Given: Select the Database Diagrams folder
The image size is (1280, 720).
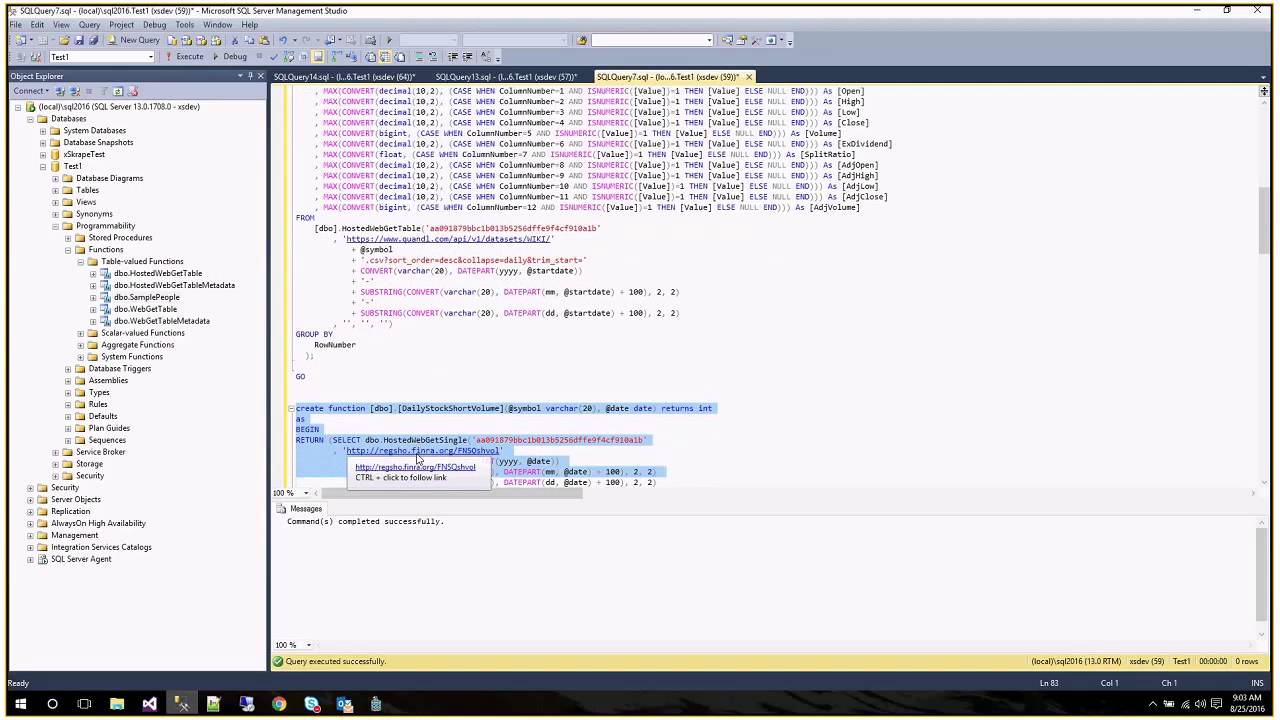Looking at the screenshot, I should pos(109,178).
